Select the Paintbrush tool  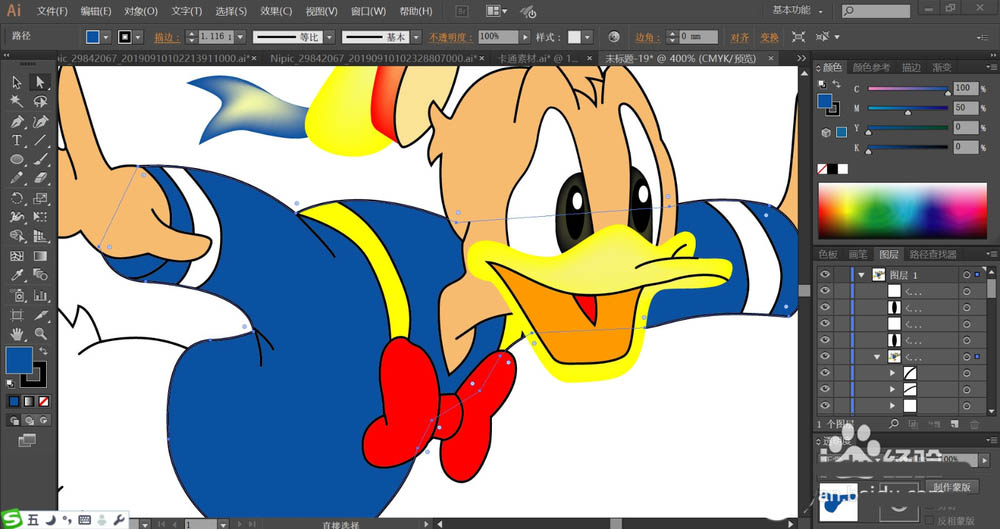click(x=40, y=159)
